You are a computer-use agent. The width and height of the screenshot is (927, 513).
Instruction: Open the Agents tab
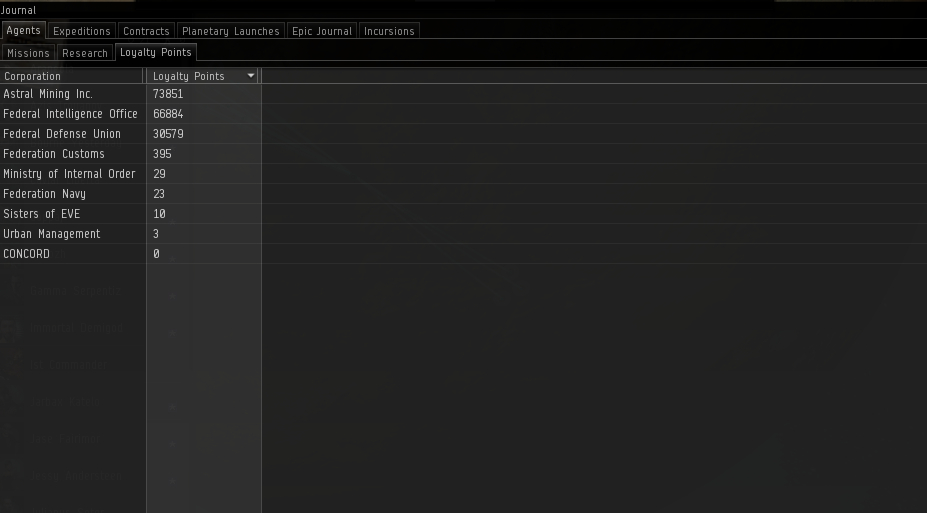[x=23, y=31]
